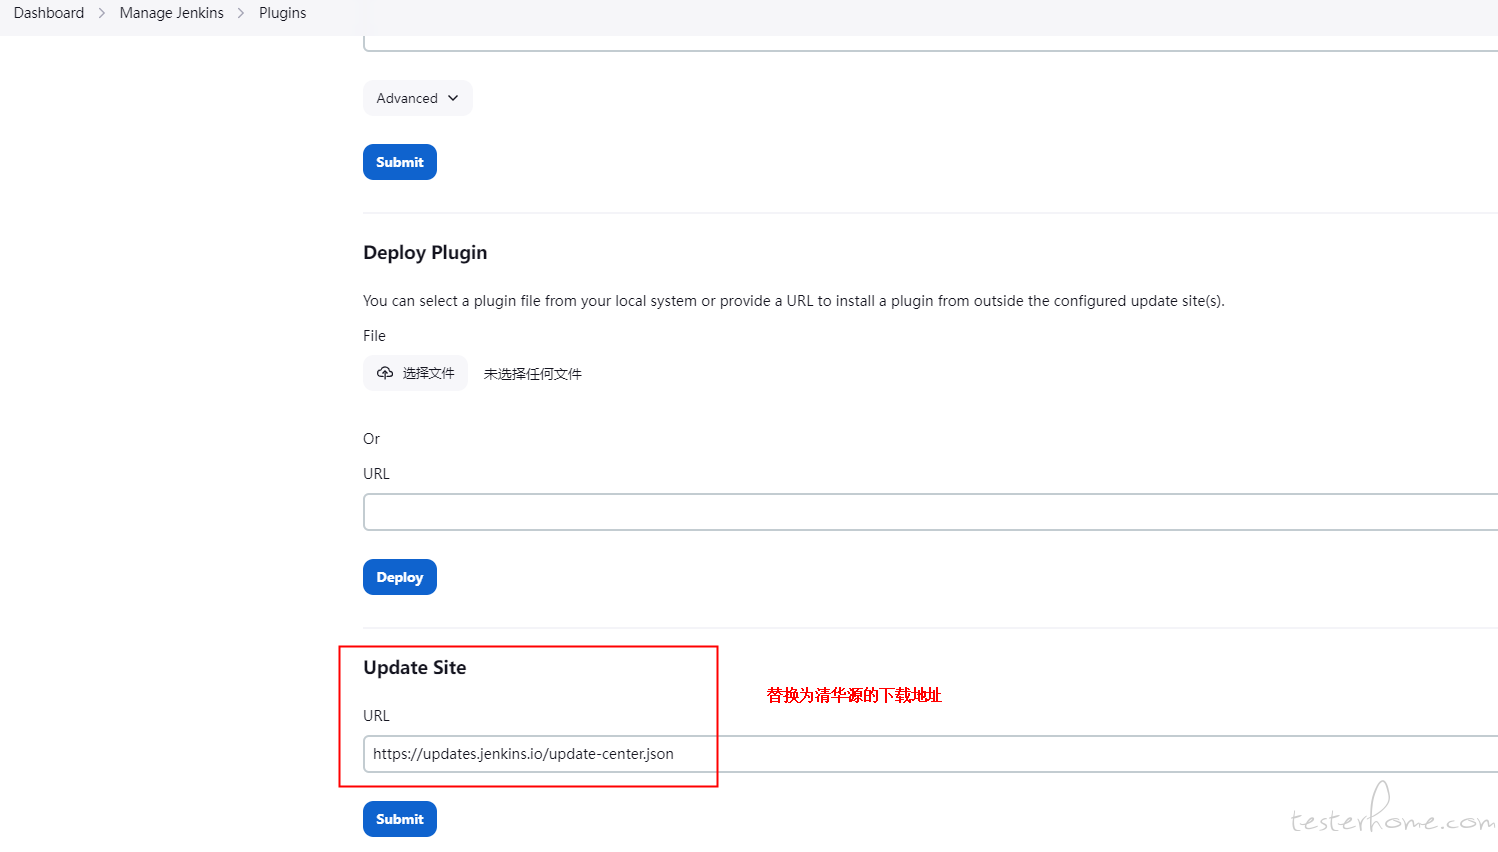This screenshot has height=852, width=1498.
Task: Click the Deploy button
Action: tap(400, 577)
